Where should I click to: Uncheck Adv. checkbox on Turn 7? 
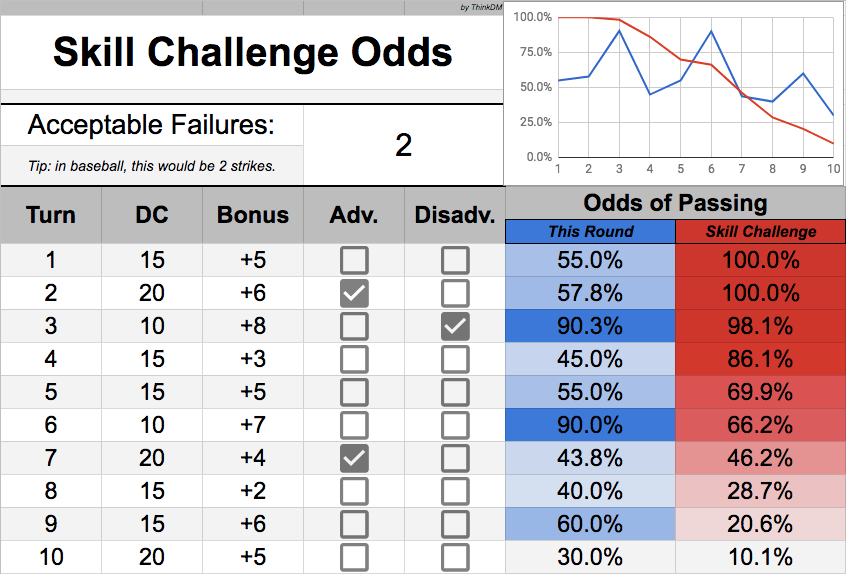(x=354, y=458)
